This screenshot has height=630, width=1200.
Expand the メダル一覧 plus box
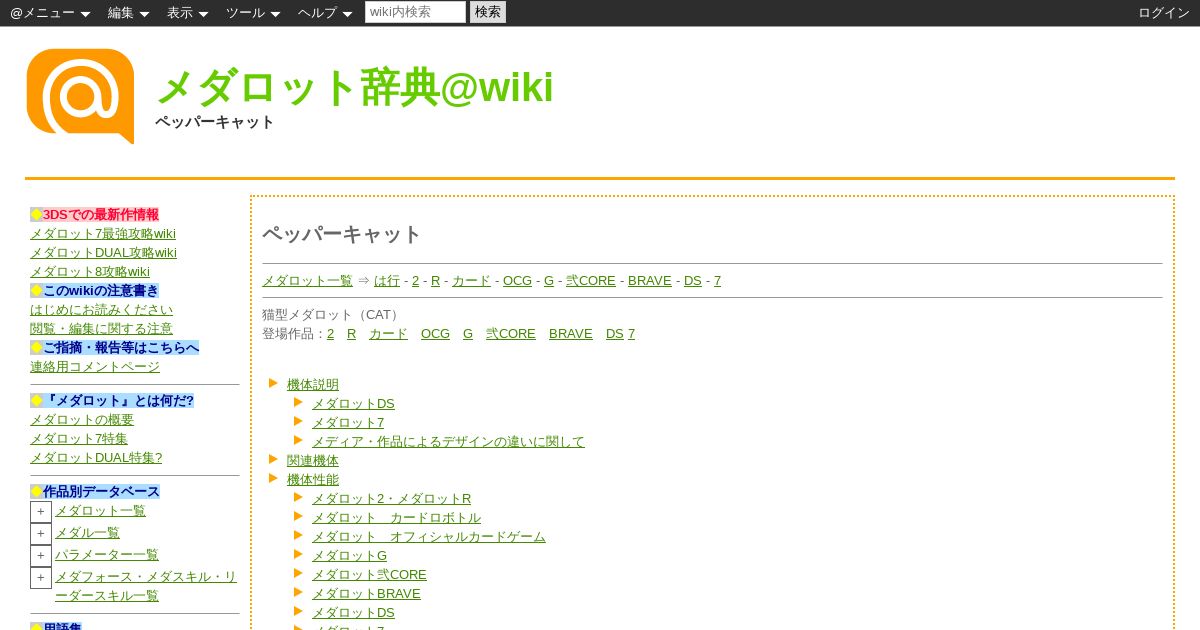[41, 534]
